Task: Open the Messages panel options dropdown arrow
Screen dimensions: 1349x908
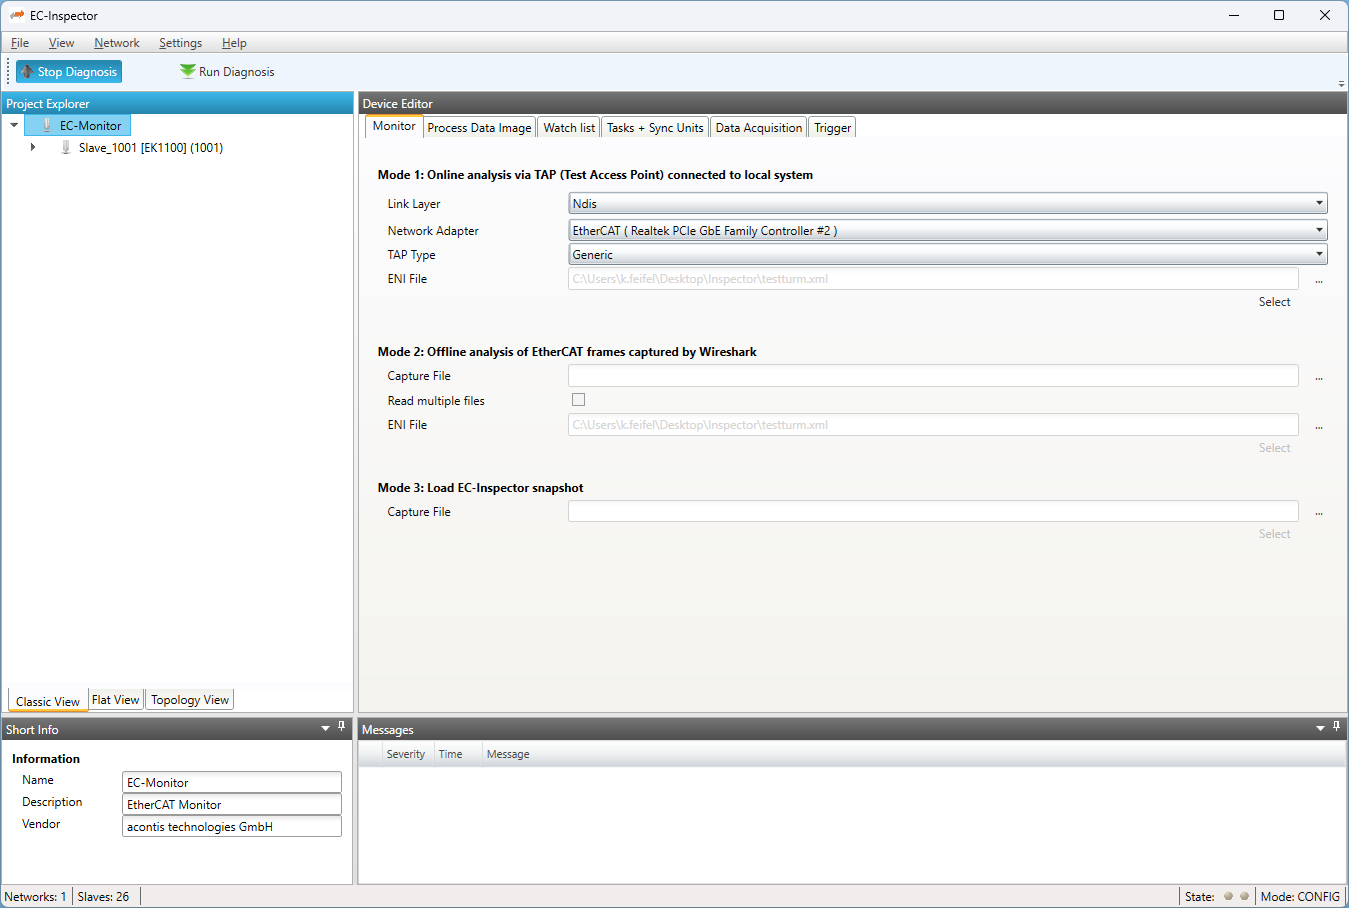Action: tap(1319, 729)
